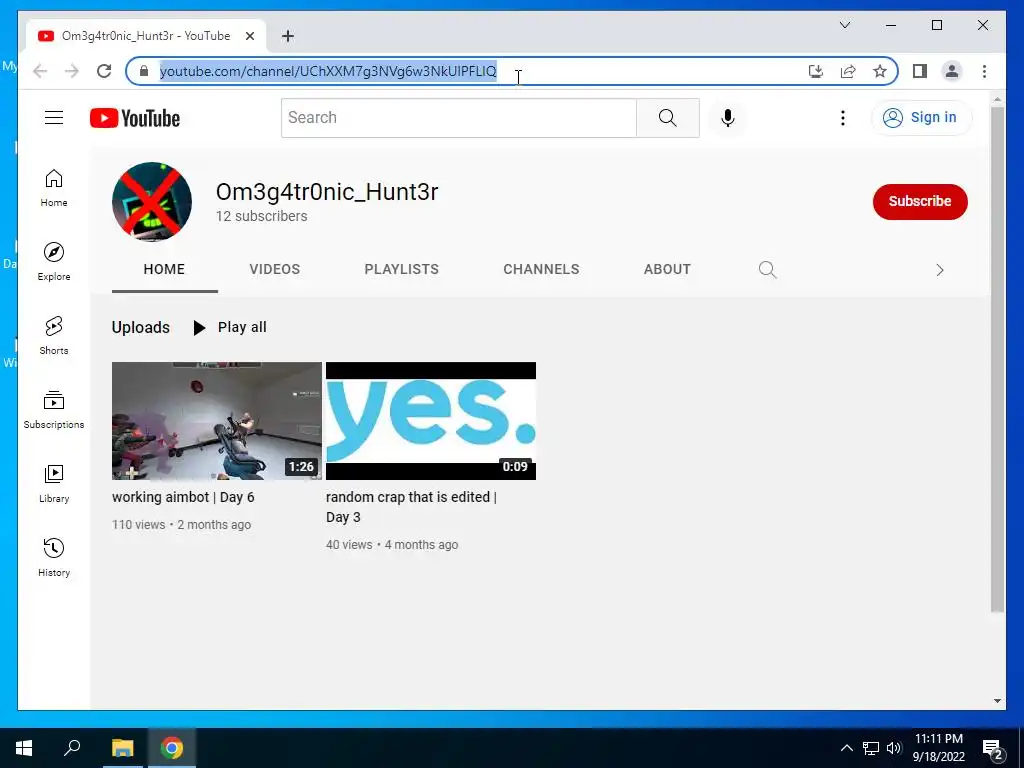Expand the tab search dropdown arrow
The height and width of the screenshot is (768, 1024).
tap(844, 25)
